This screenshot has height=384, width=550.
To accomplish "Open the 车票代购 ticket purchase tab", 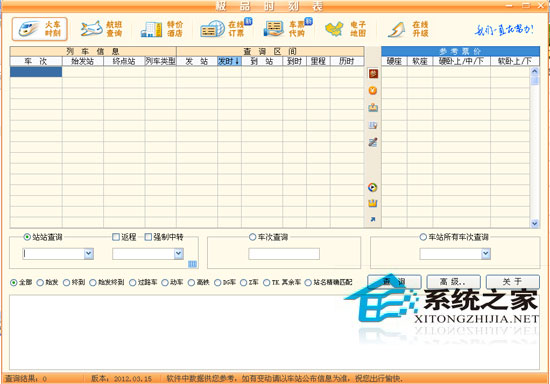I will tap(287, 28).
